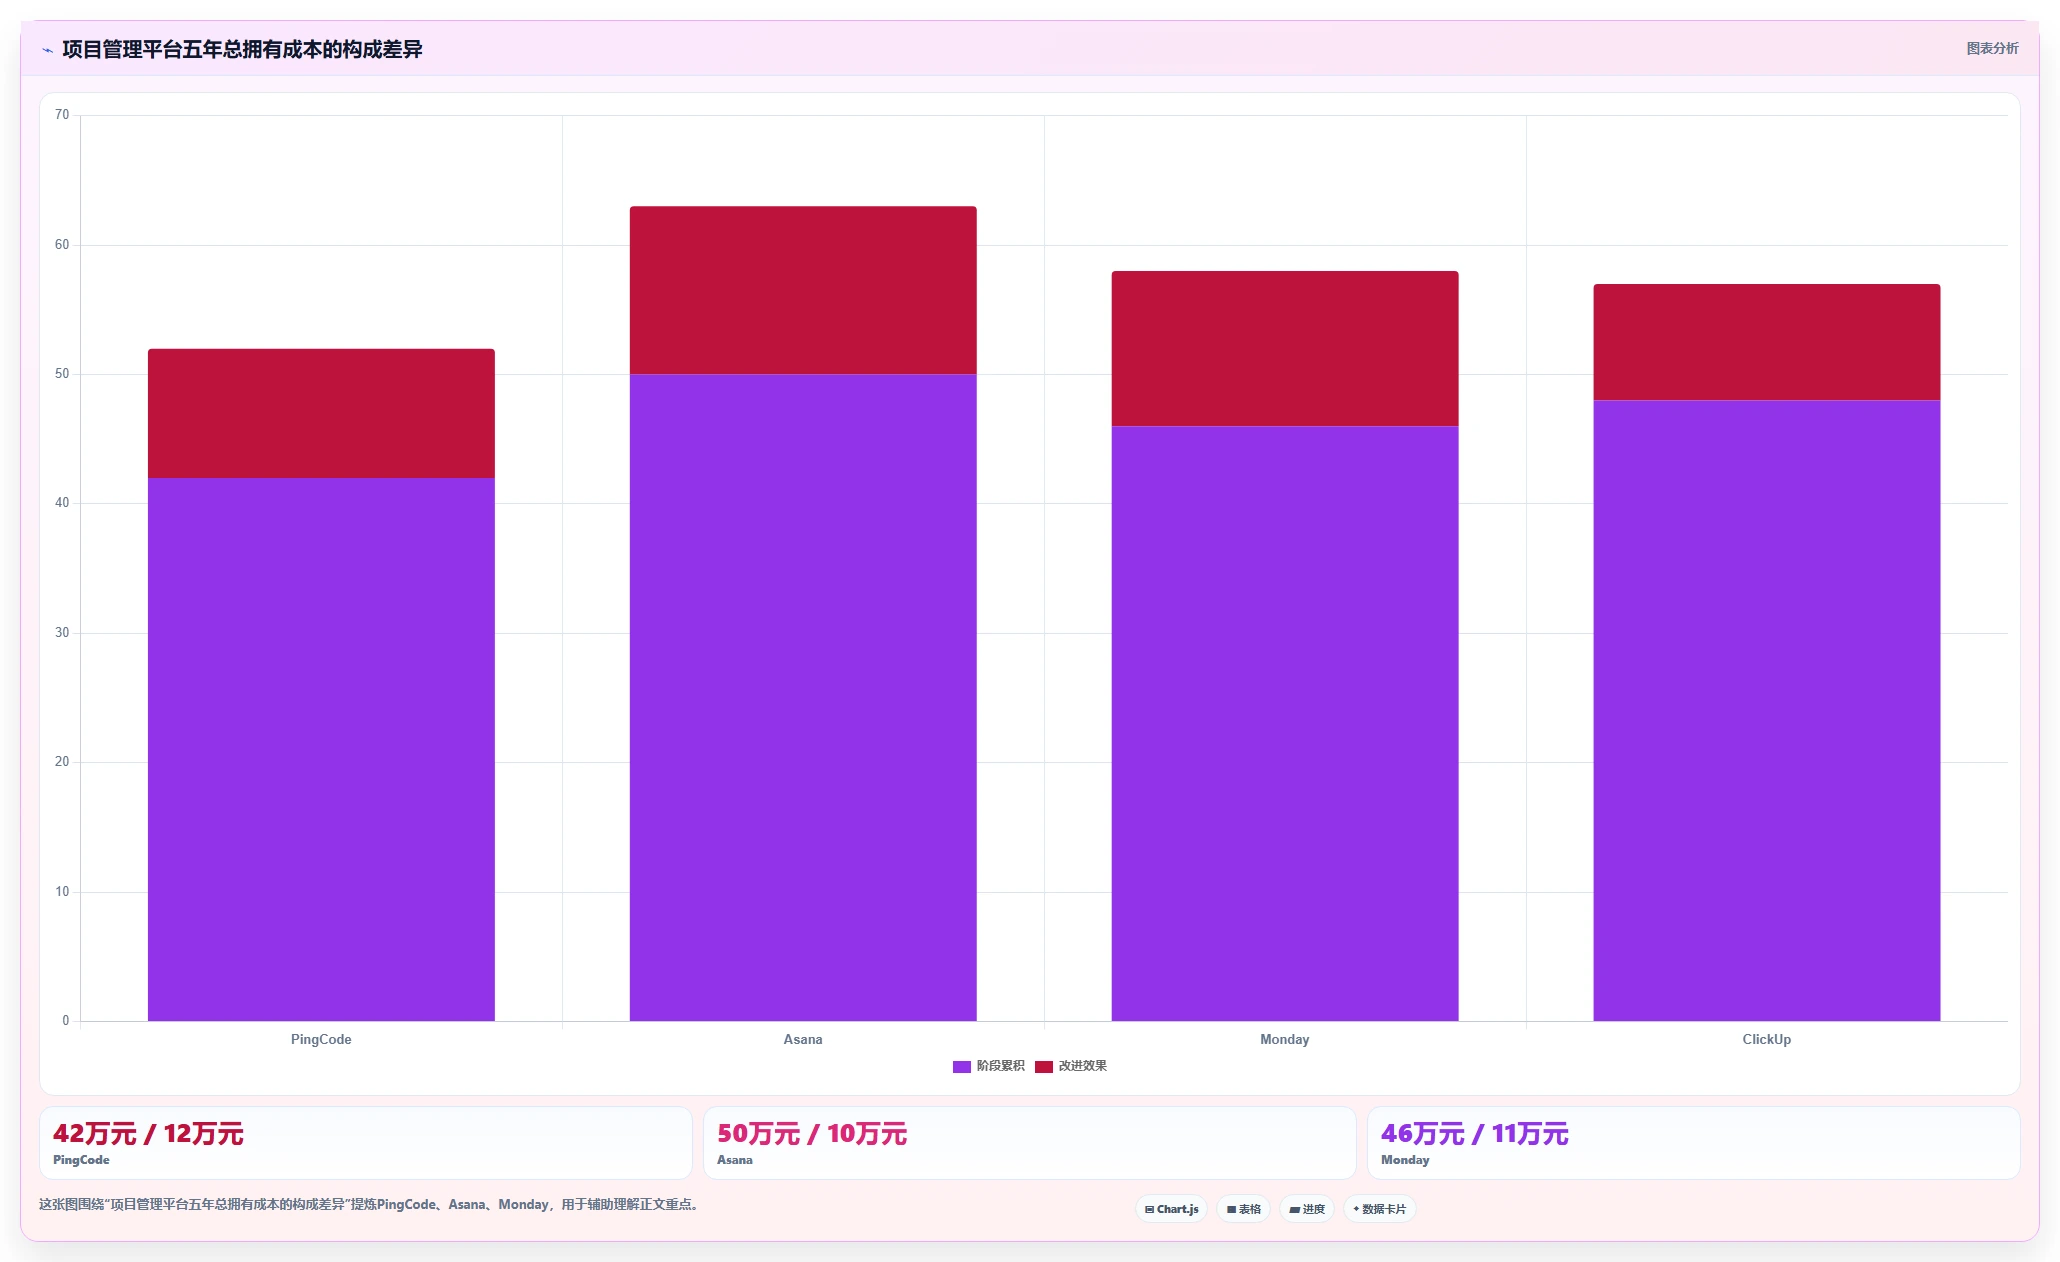Click the y-axis value 10
2060x1262 pixels.
point(62,892)
